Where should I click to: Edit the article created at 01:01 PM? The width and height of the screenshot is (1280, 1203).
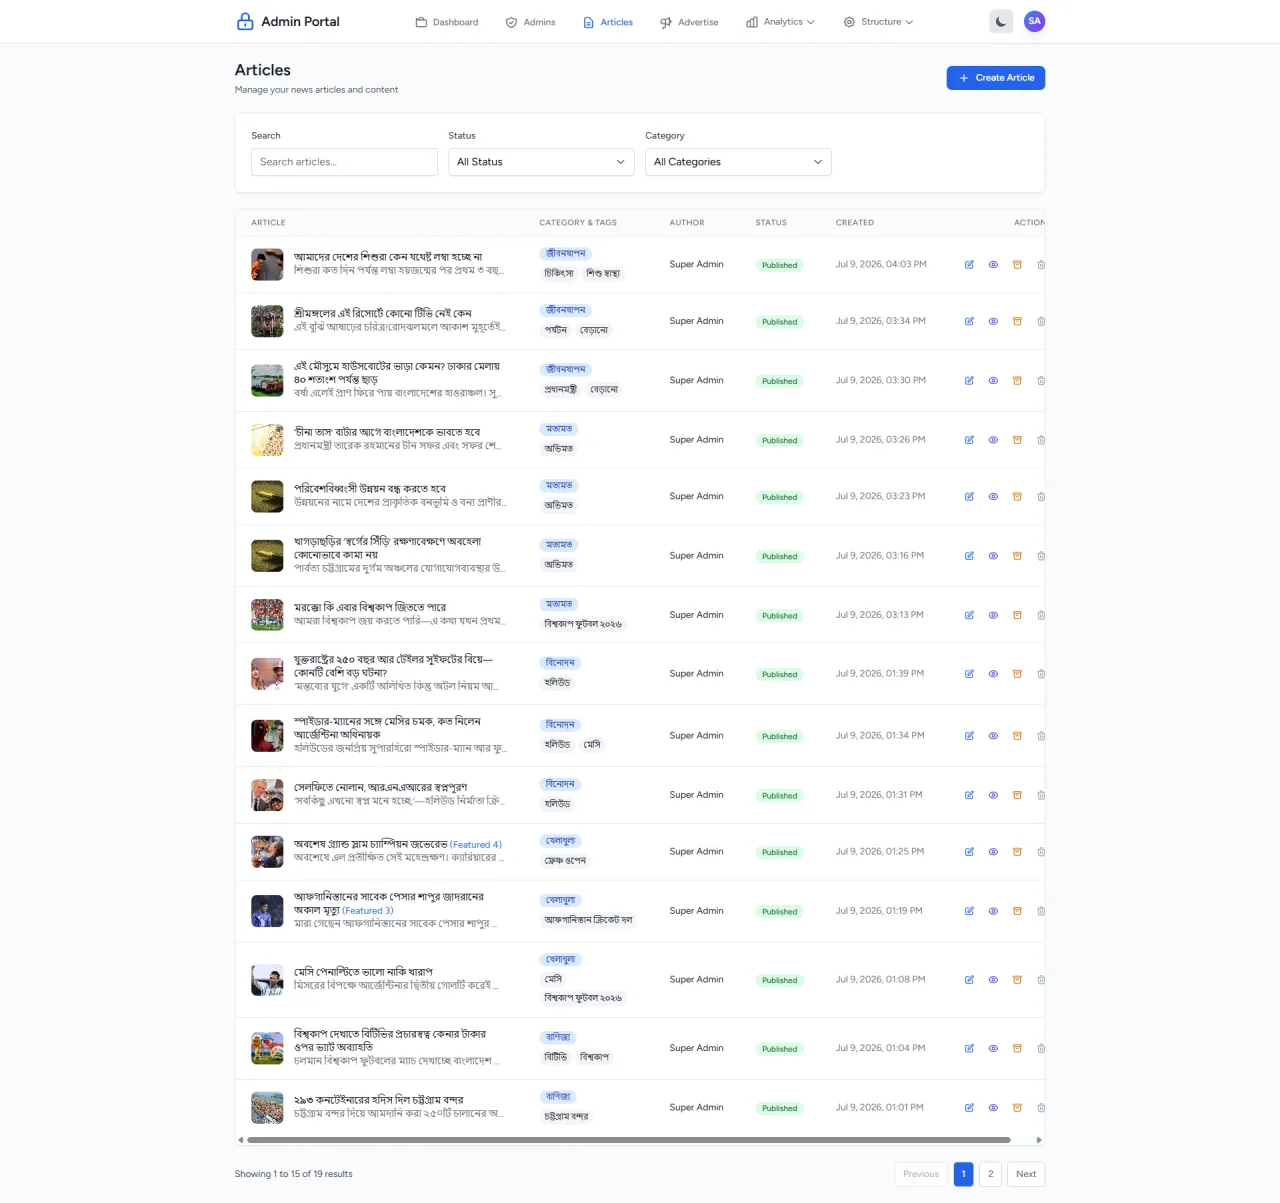coord(969,1108)
